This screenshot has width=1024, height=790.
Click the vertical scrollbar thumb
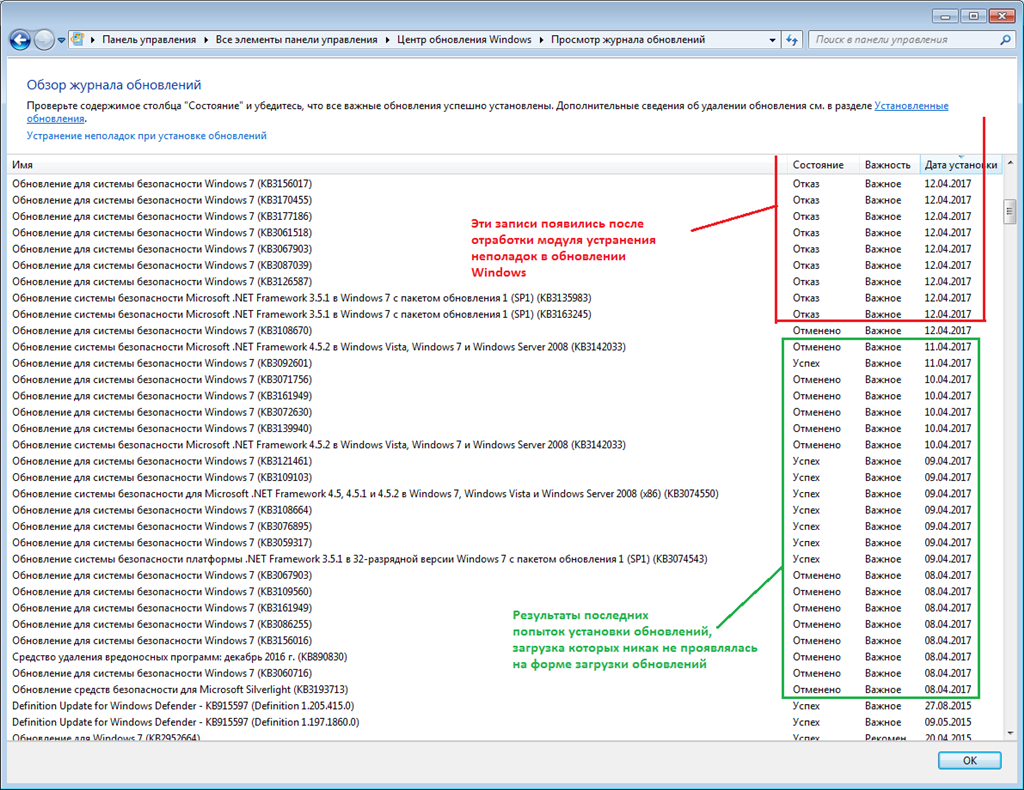click(x=1010, y=212)
